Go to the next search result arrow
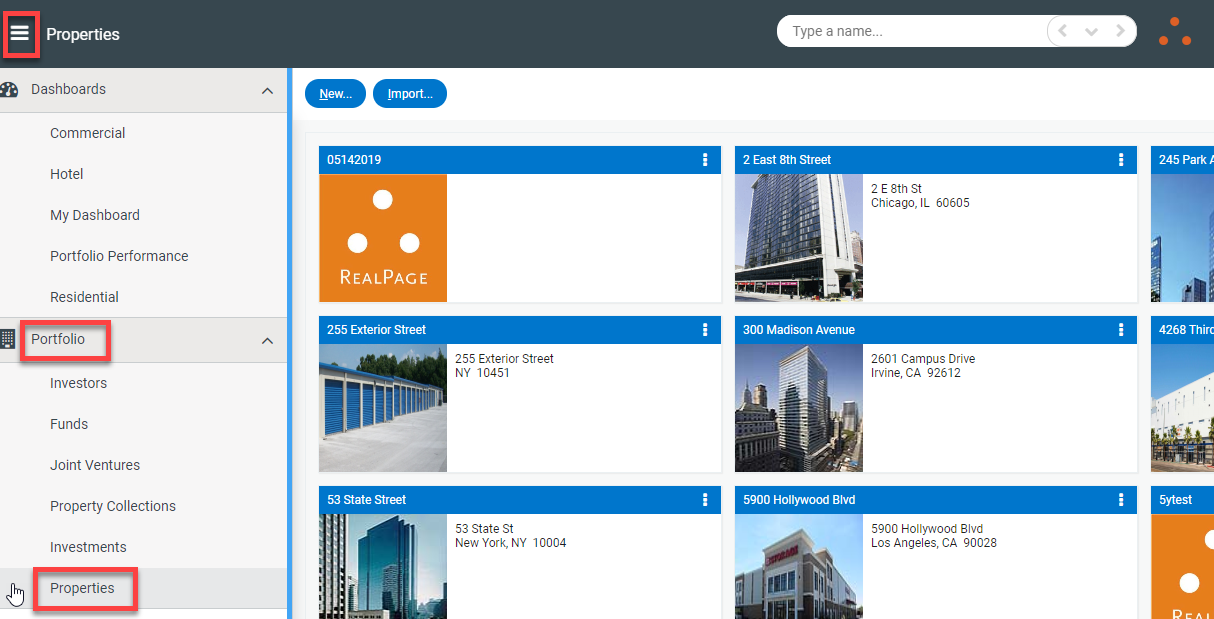The width and height of the screenshot is (1214, 619). tap(1121, 31)
